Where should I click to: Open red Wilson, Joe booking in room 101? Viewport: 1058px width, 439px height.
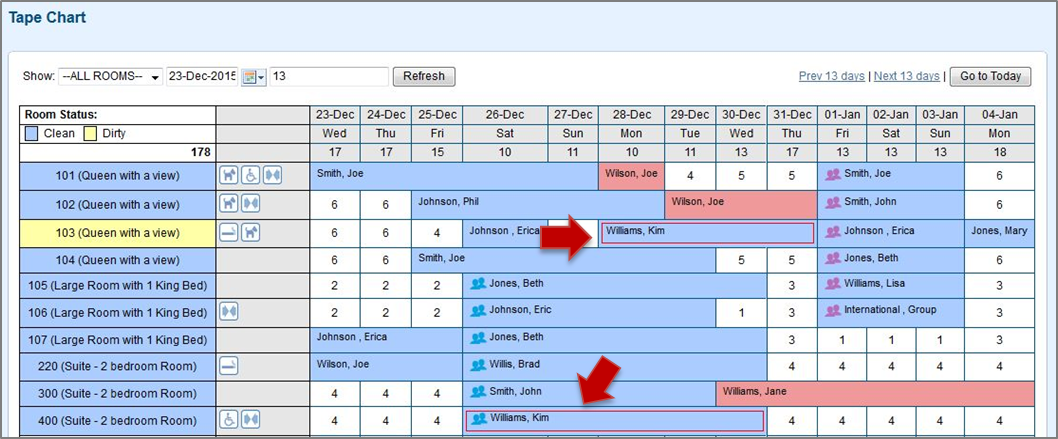coord(632,176)
